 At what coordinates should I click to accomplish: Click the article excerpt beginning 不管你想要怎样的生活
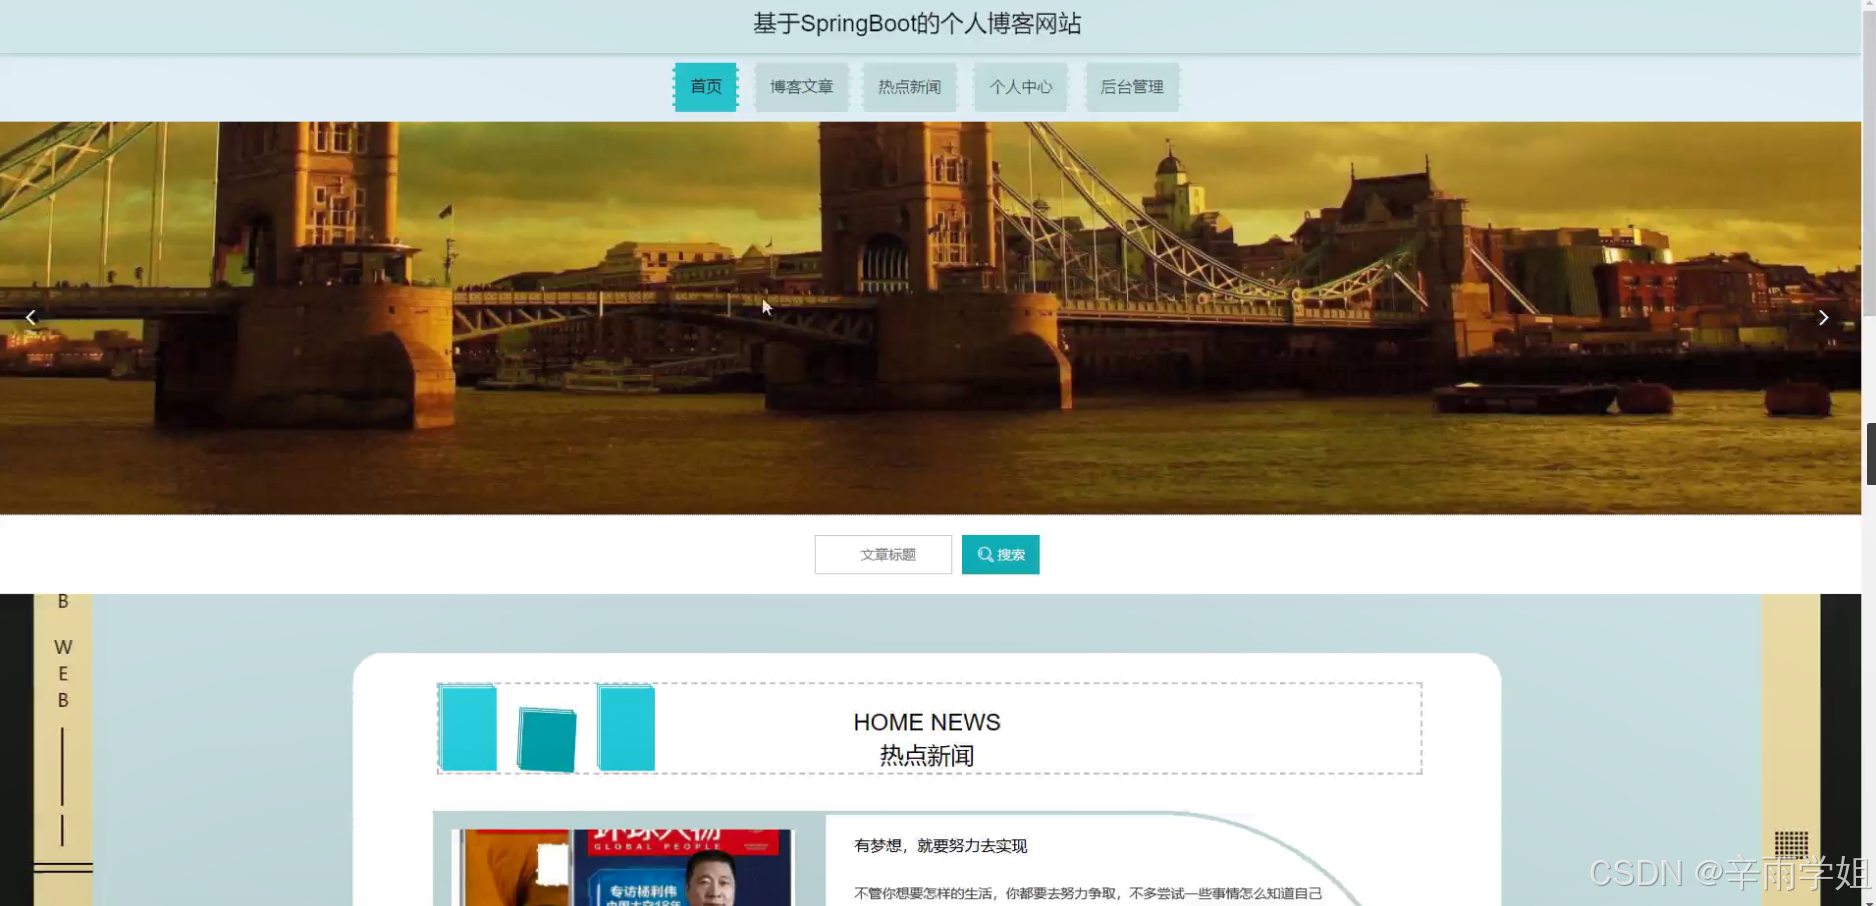pyautogui.click(x=1090, y=892)
